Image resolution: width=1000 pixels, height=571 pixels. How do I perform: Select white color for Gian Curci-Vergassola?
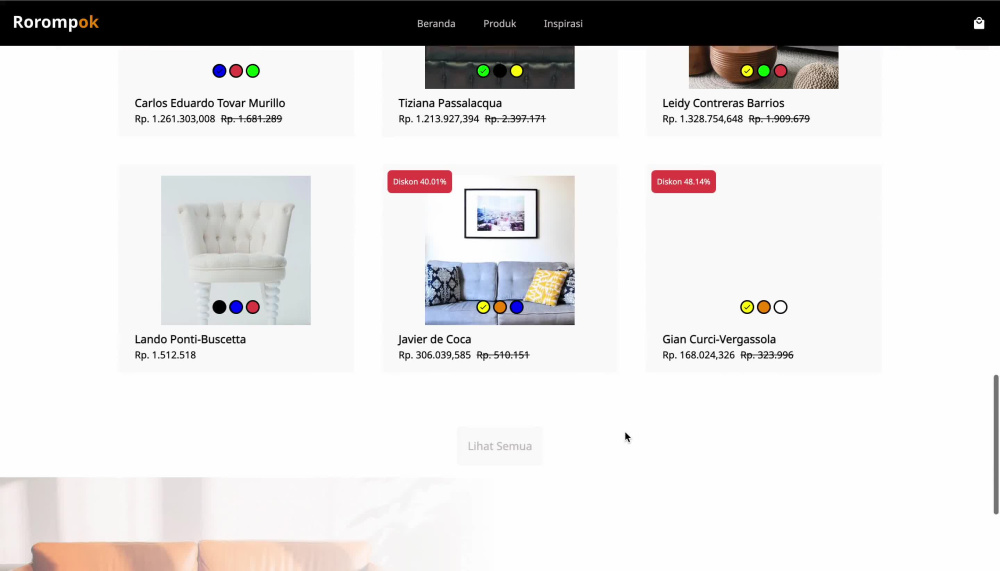[781, 307]
